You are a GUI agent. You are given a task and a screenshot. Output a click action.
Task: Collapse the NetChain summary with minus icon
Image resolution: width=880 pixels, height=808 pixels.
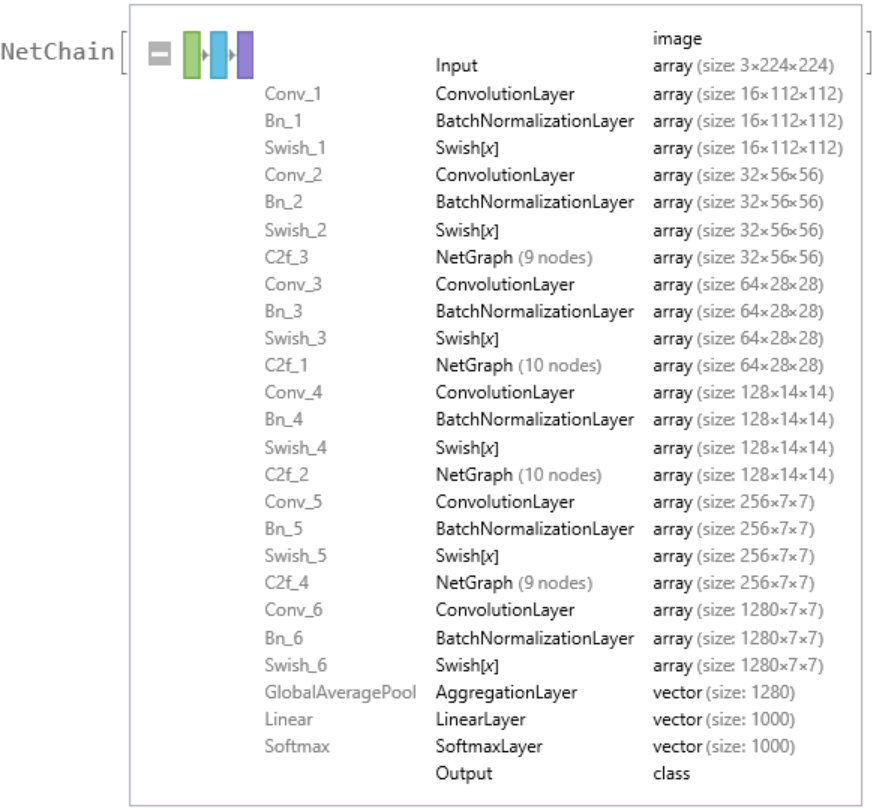[x=159, y=54]
